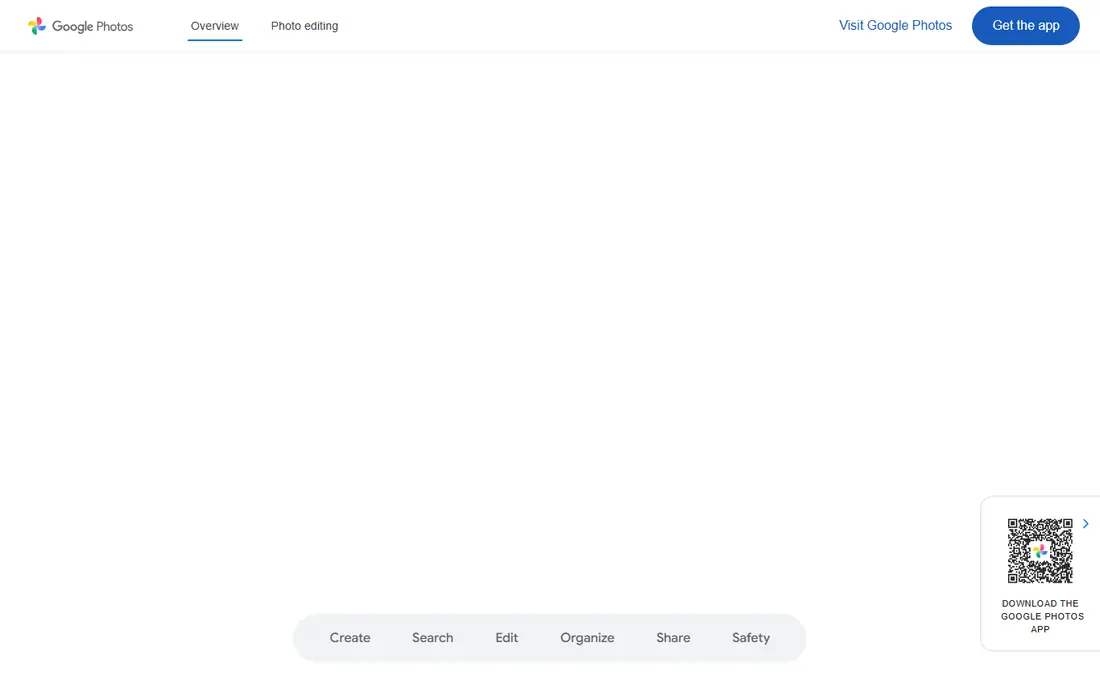Open the Overview tab
This screenshot has width=1100, height=688.
[x=215, y=26]
